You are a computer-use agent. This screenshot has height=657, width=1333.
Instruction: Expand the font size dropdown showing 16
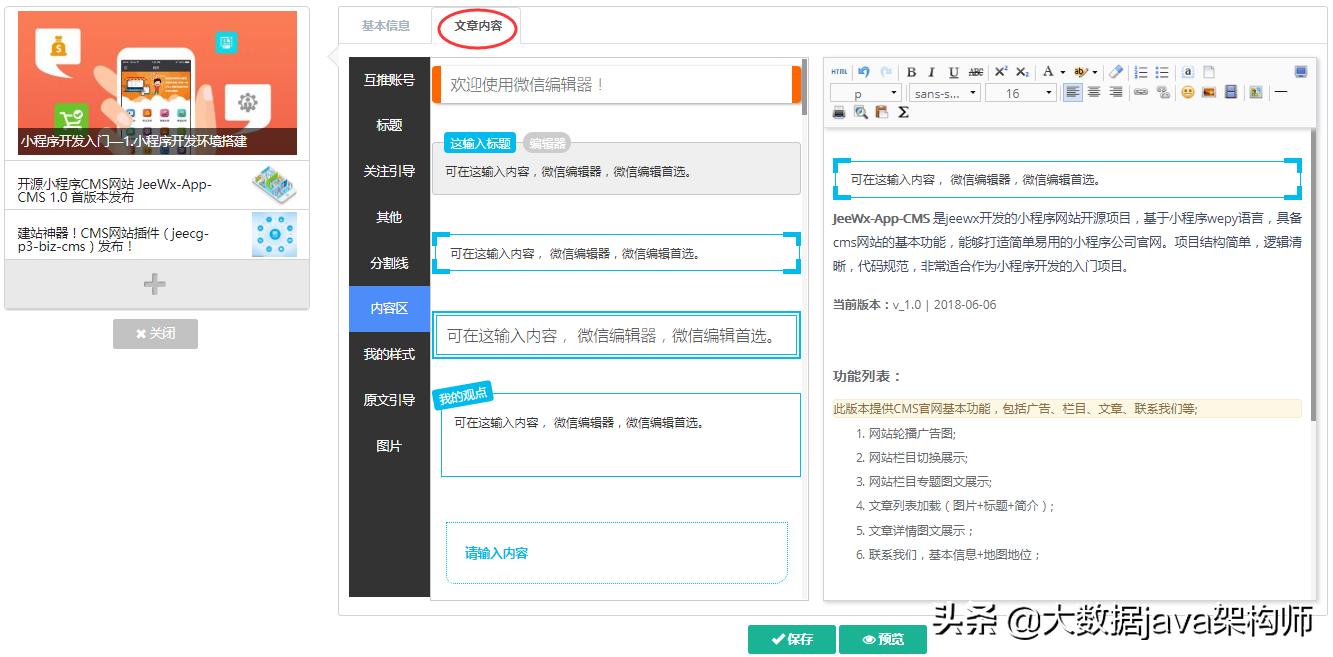click(x=1018, y=93)
